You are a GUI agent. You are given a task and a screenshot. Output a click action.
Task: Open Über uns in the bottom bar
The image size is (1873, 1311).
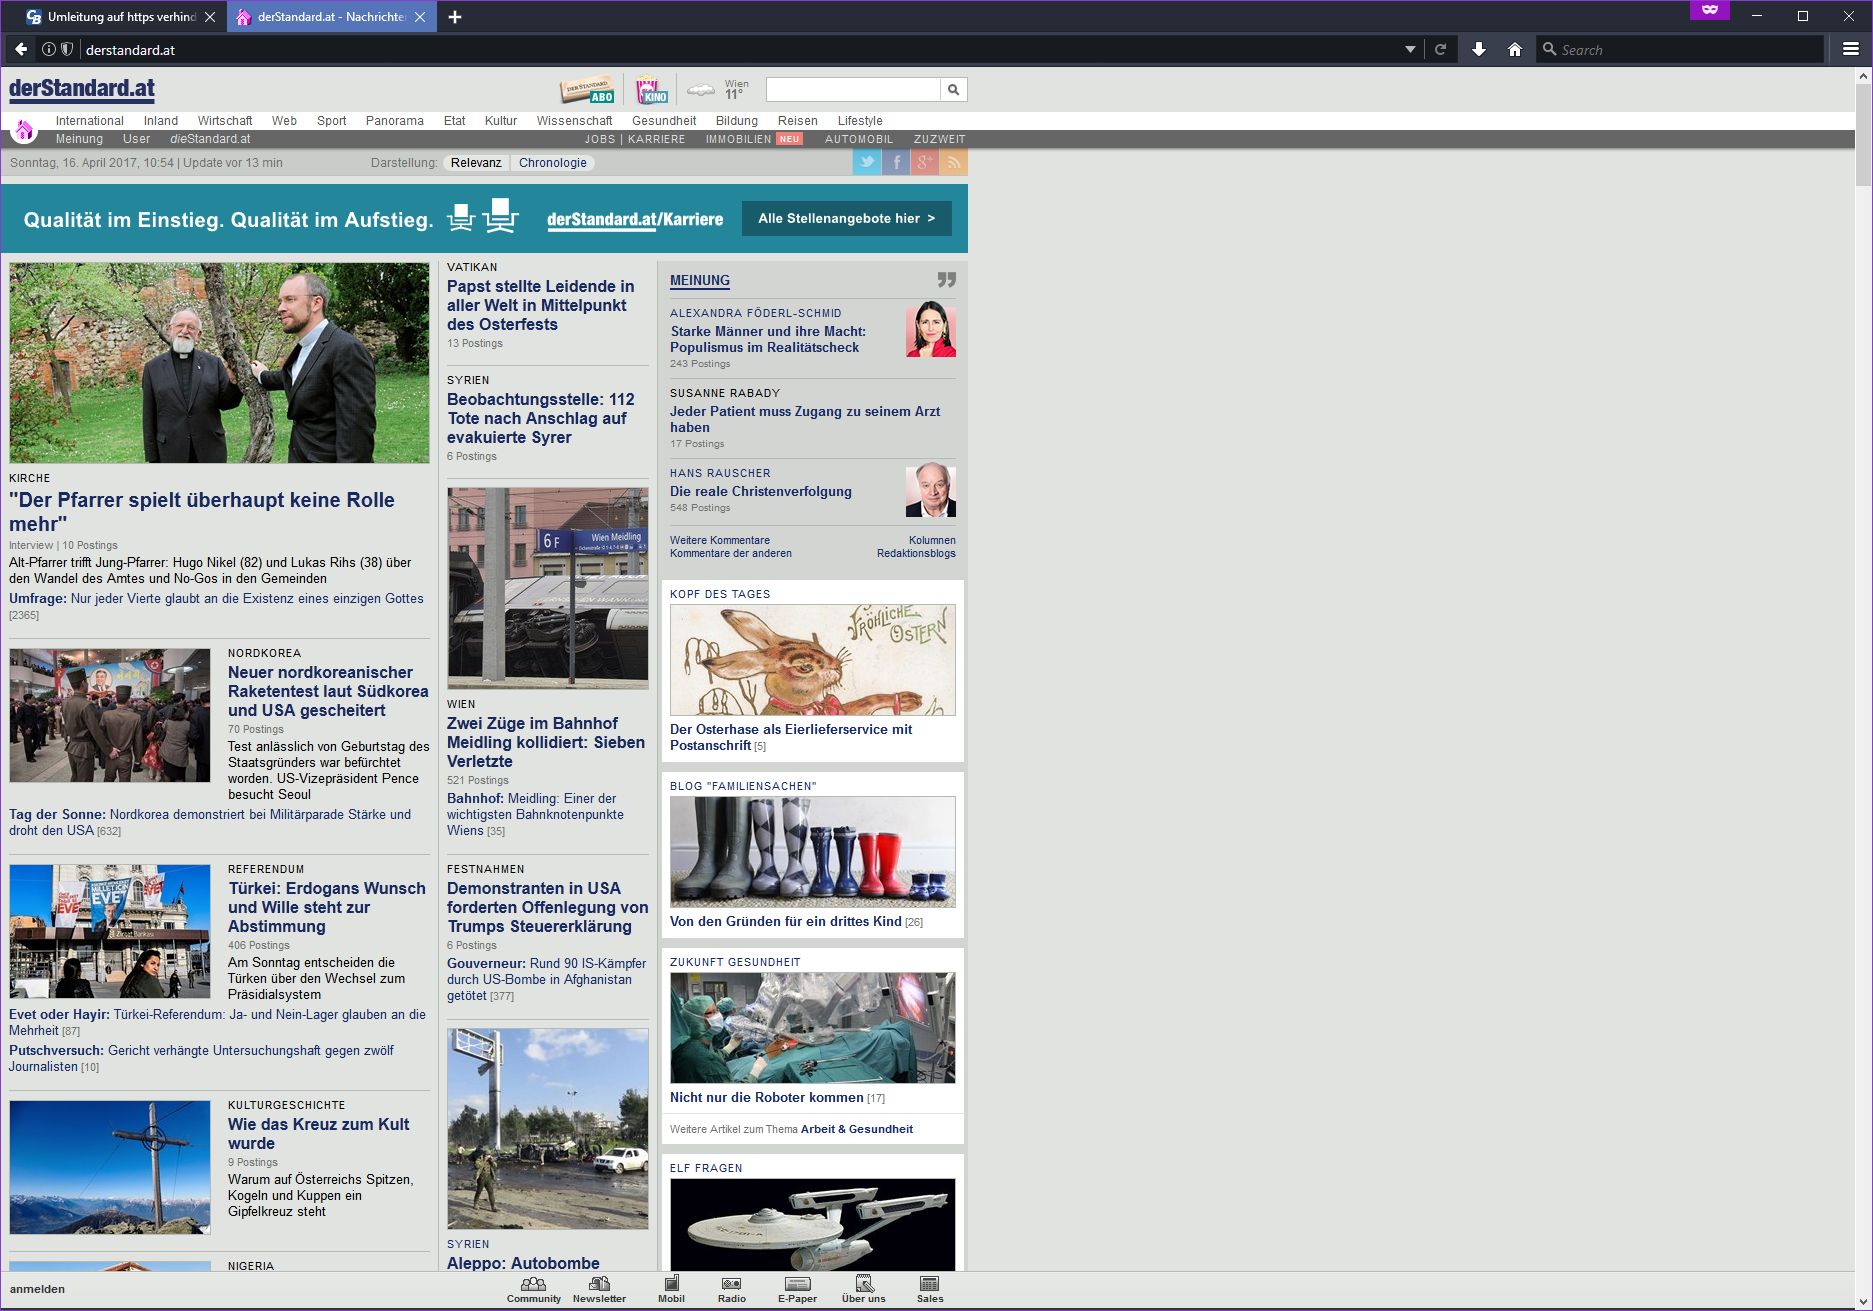(864, 1290)
